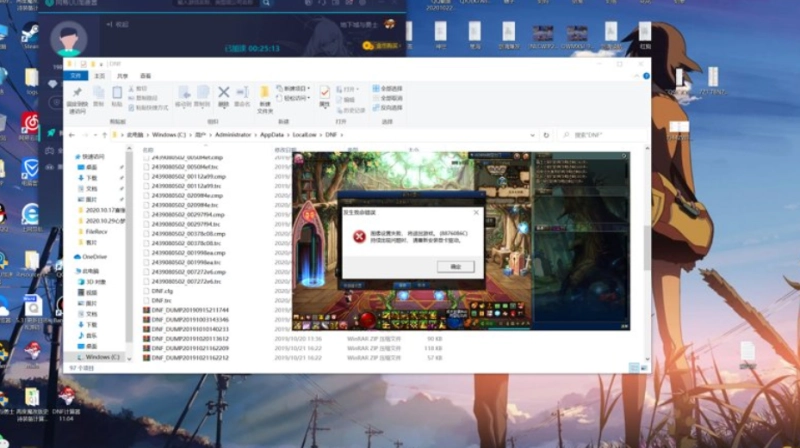Expand the New item (新建项目) dropdown
This screenshot has width=800, height=448.
tap(293, 88)
